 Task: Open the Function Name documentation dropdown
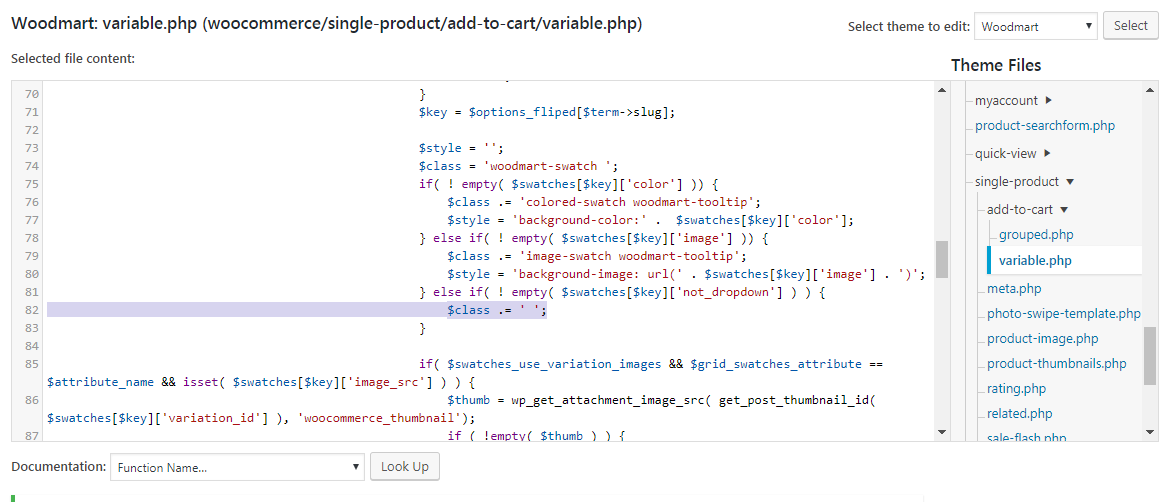pyautogui.click(x=238, y=467)
